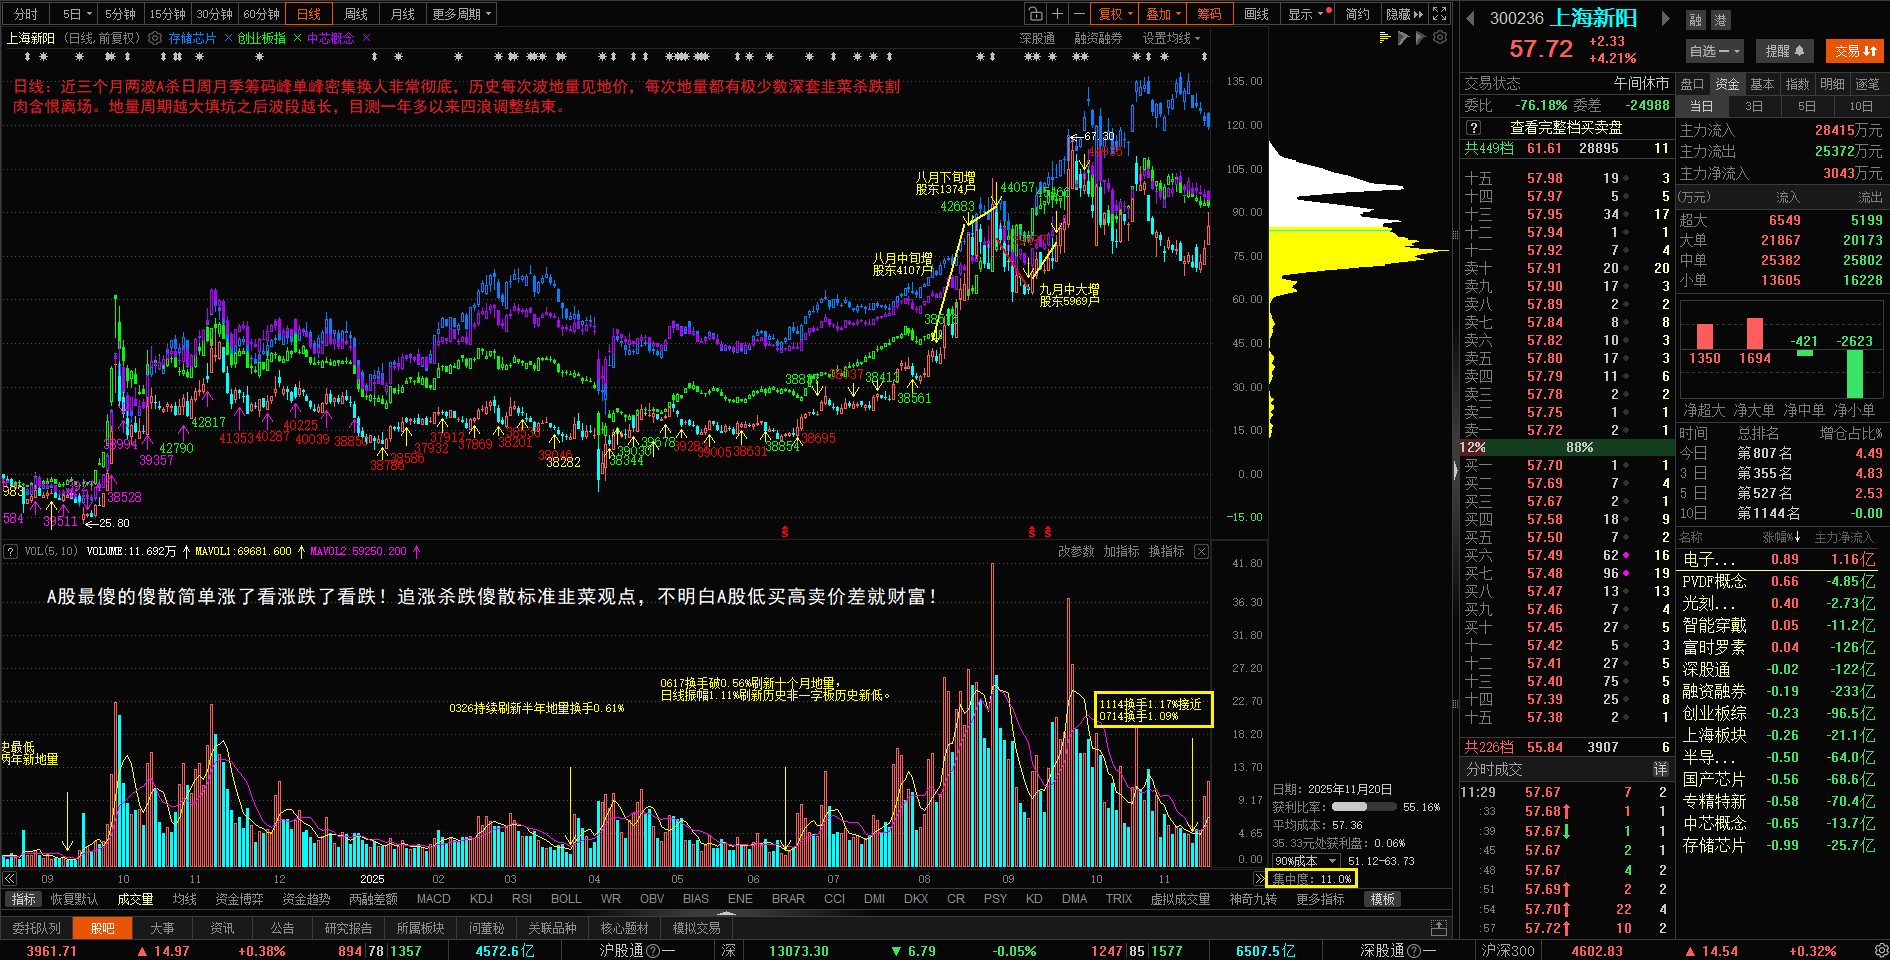Remove 存储芯片 overlay with its X

228,38
